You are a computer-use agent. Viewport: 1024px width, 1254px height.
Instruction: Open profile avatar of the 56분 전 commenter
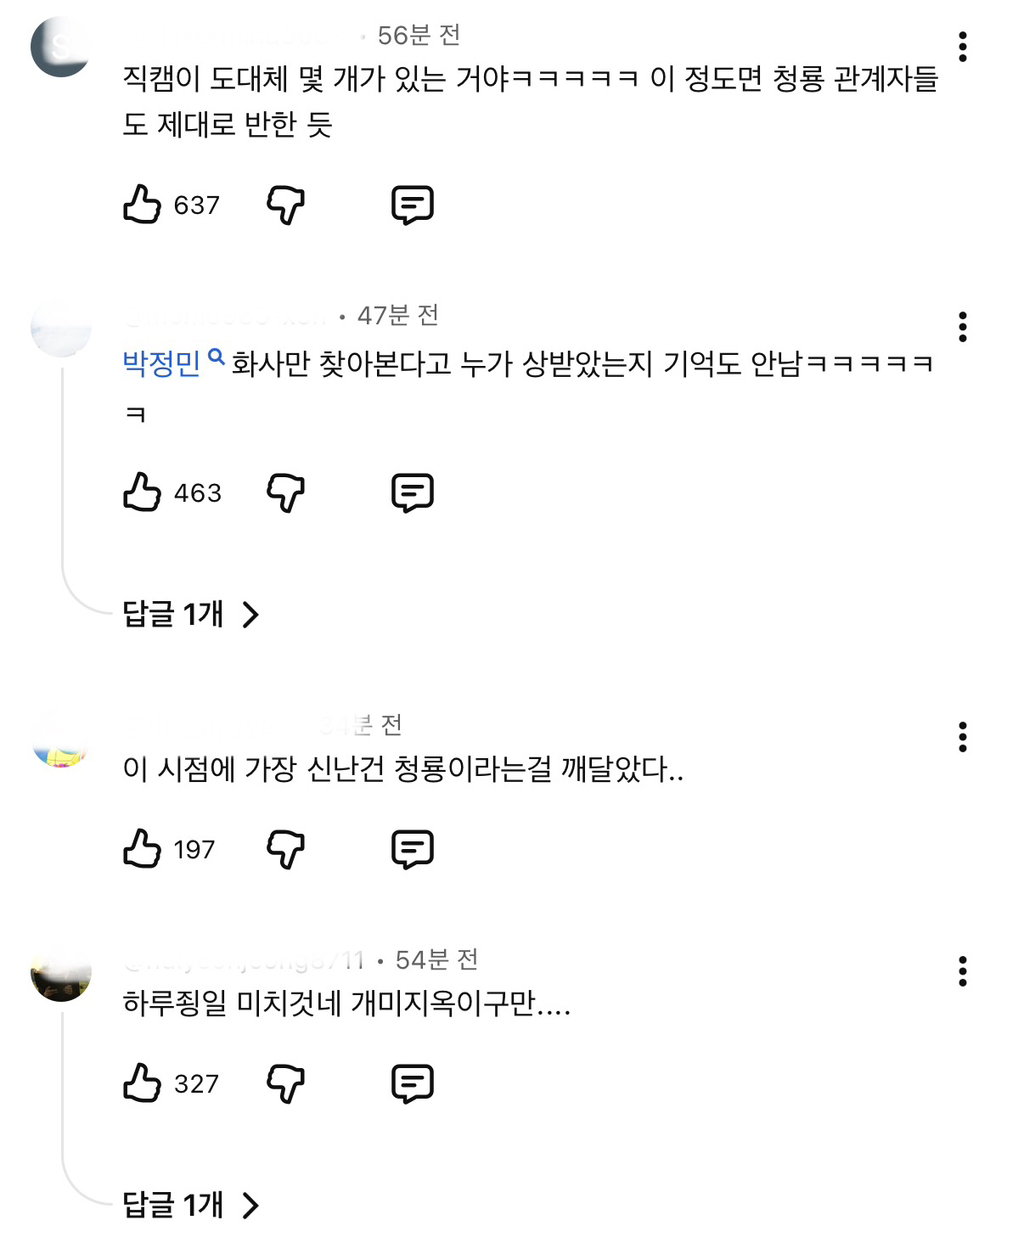61,47
